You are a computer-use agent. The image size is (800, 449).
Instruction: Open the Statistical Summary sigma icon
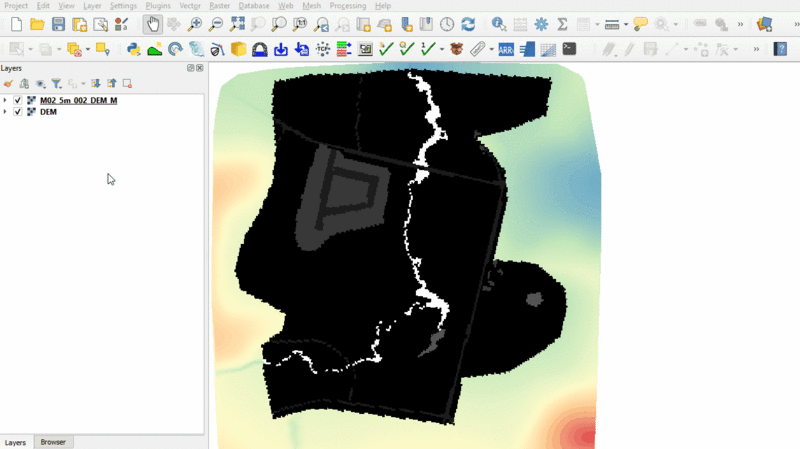coord(562,24)
